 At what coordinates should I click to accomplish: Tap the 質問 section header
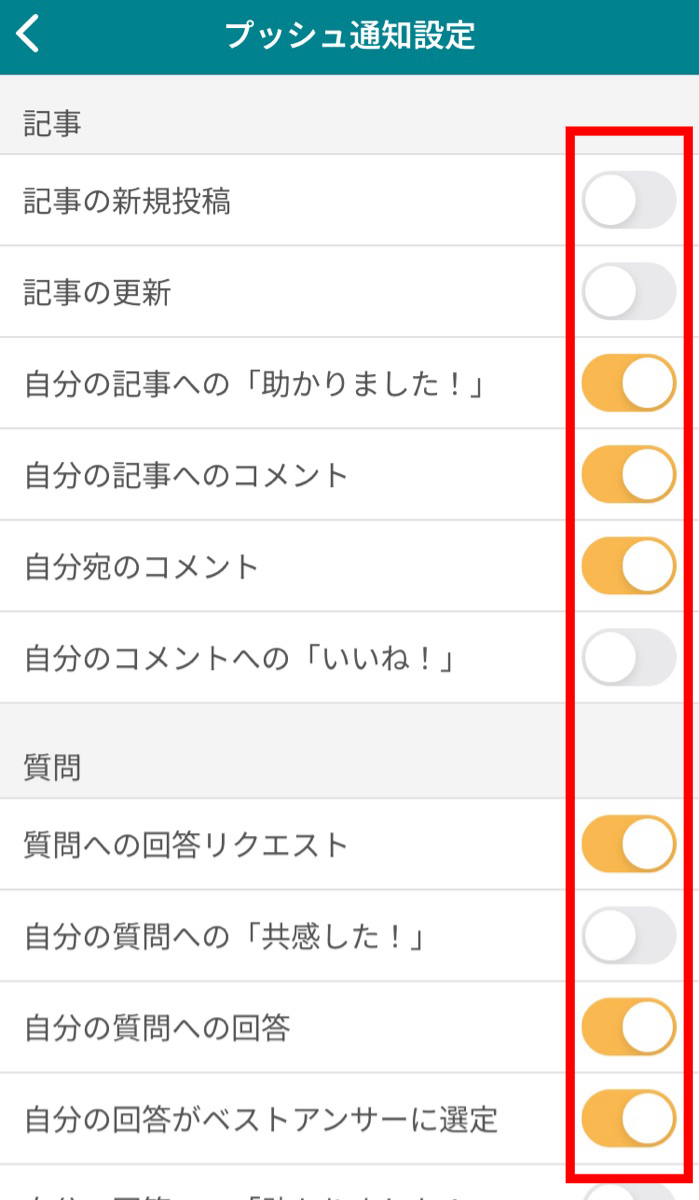pyautogui.click(x=52, y=767)
